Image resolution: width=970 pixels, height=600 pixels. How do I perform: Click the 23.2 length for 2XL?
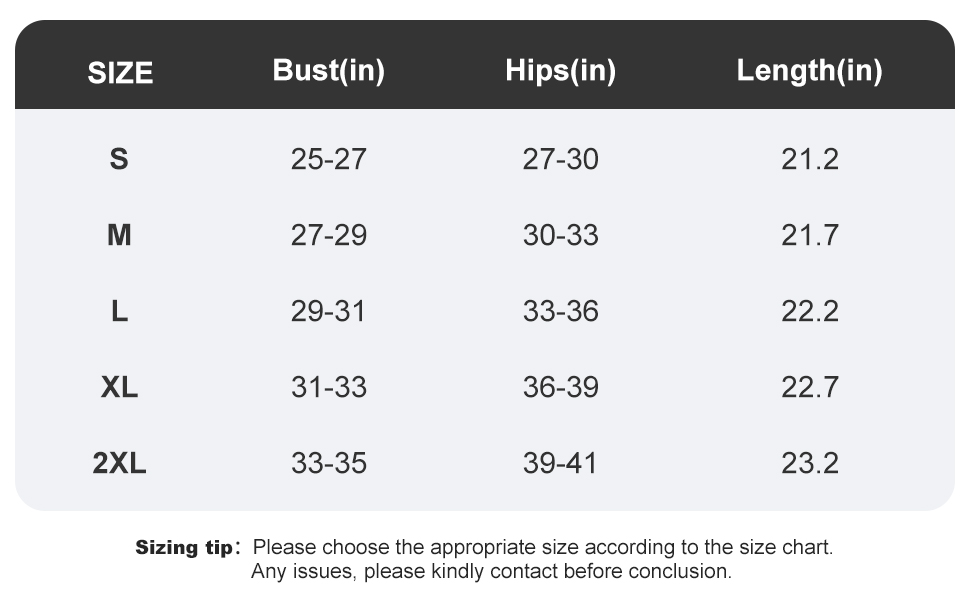(x=809, y=463)
